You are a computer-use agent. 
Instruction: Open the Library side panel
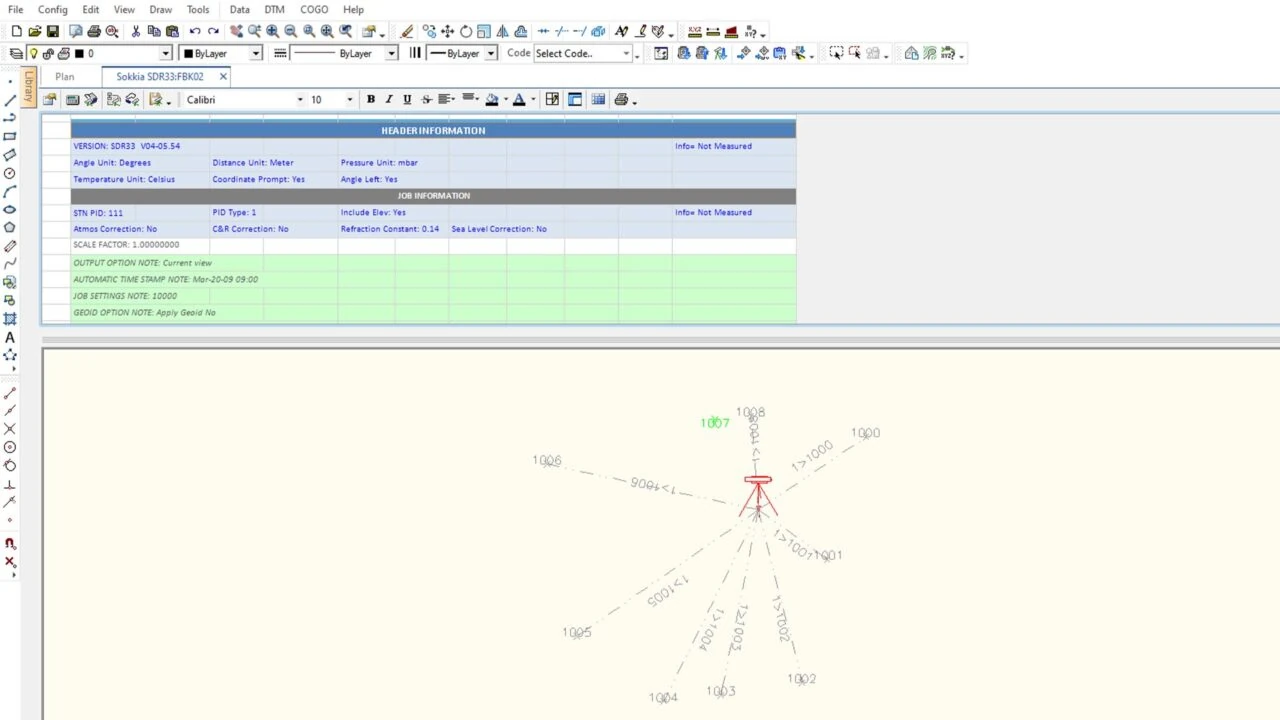(x=30, y=88)
